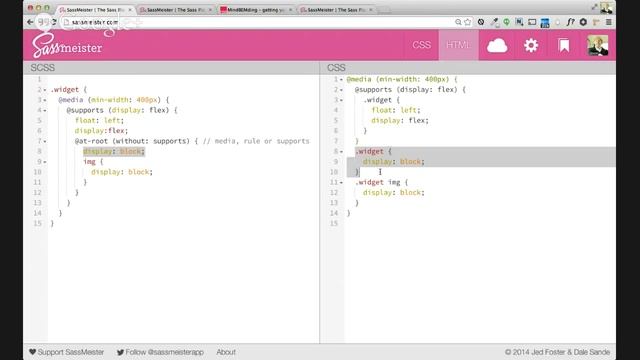Collapse CSS fold at line 1 @media

pos(341,80)
